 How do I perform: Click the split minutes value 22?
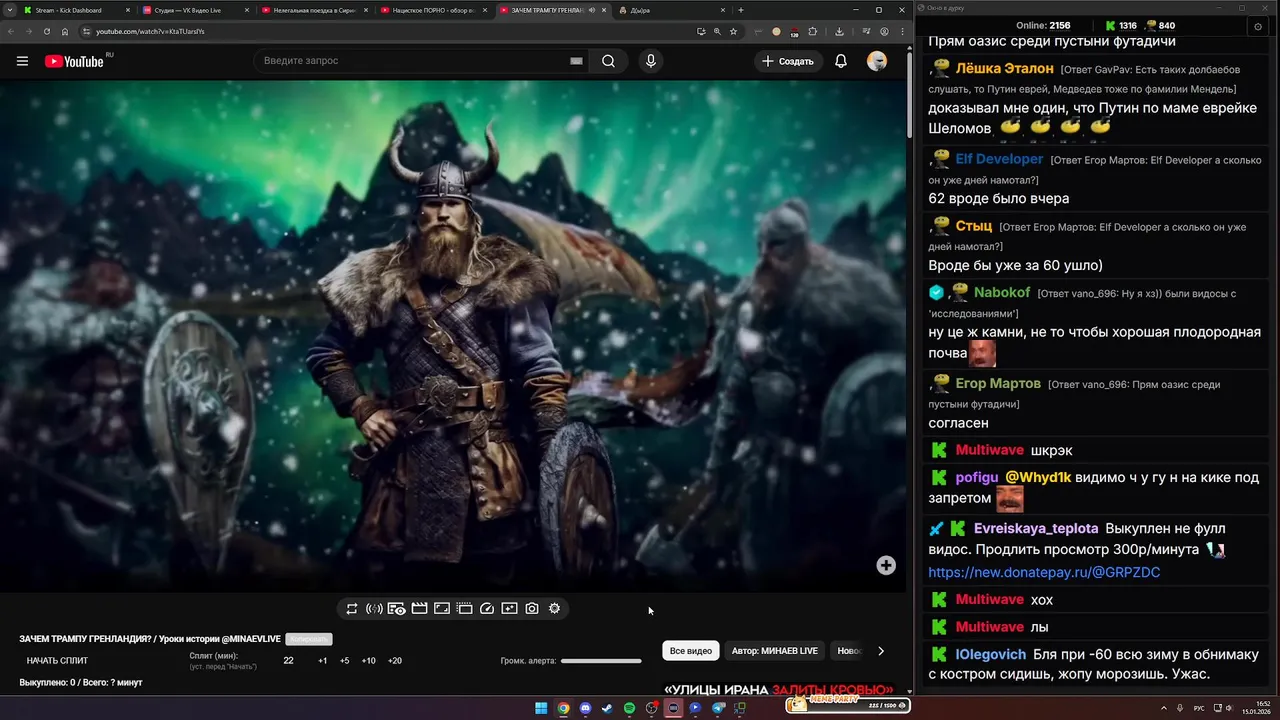point(288,661)
